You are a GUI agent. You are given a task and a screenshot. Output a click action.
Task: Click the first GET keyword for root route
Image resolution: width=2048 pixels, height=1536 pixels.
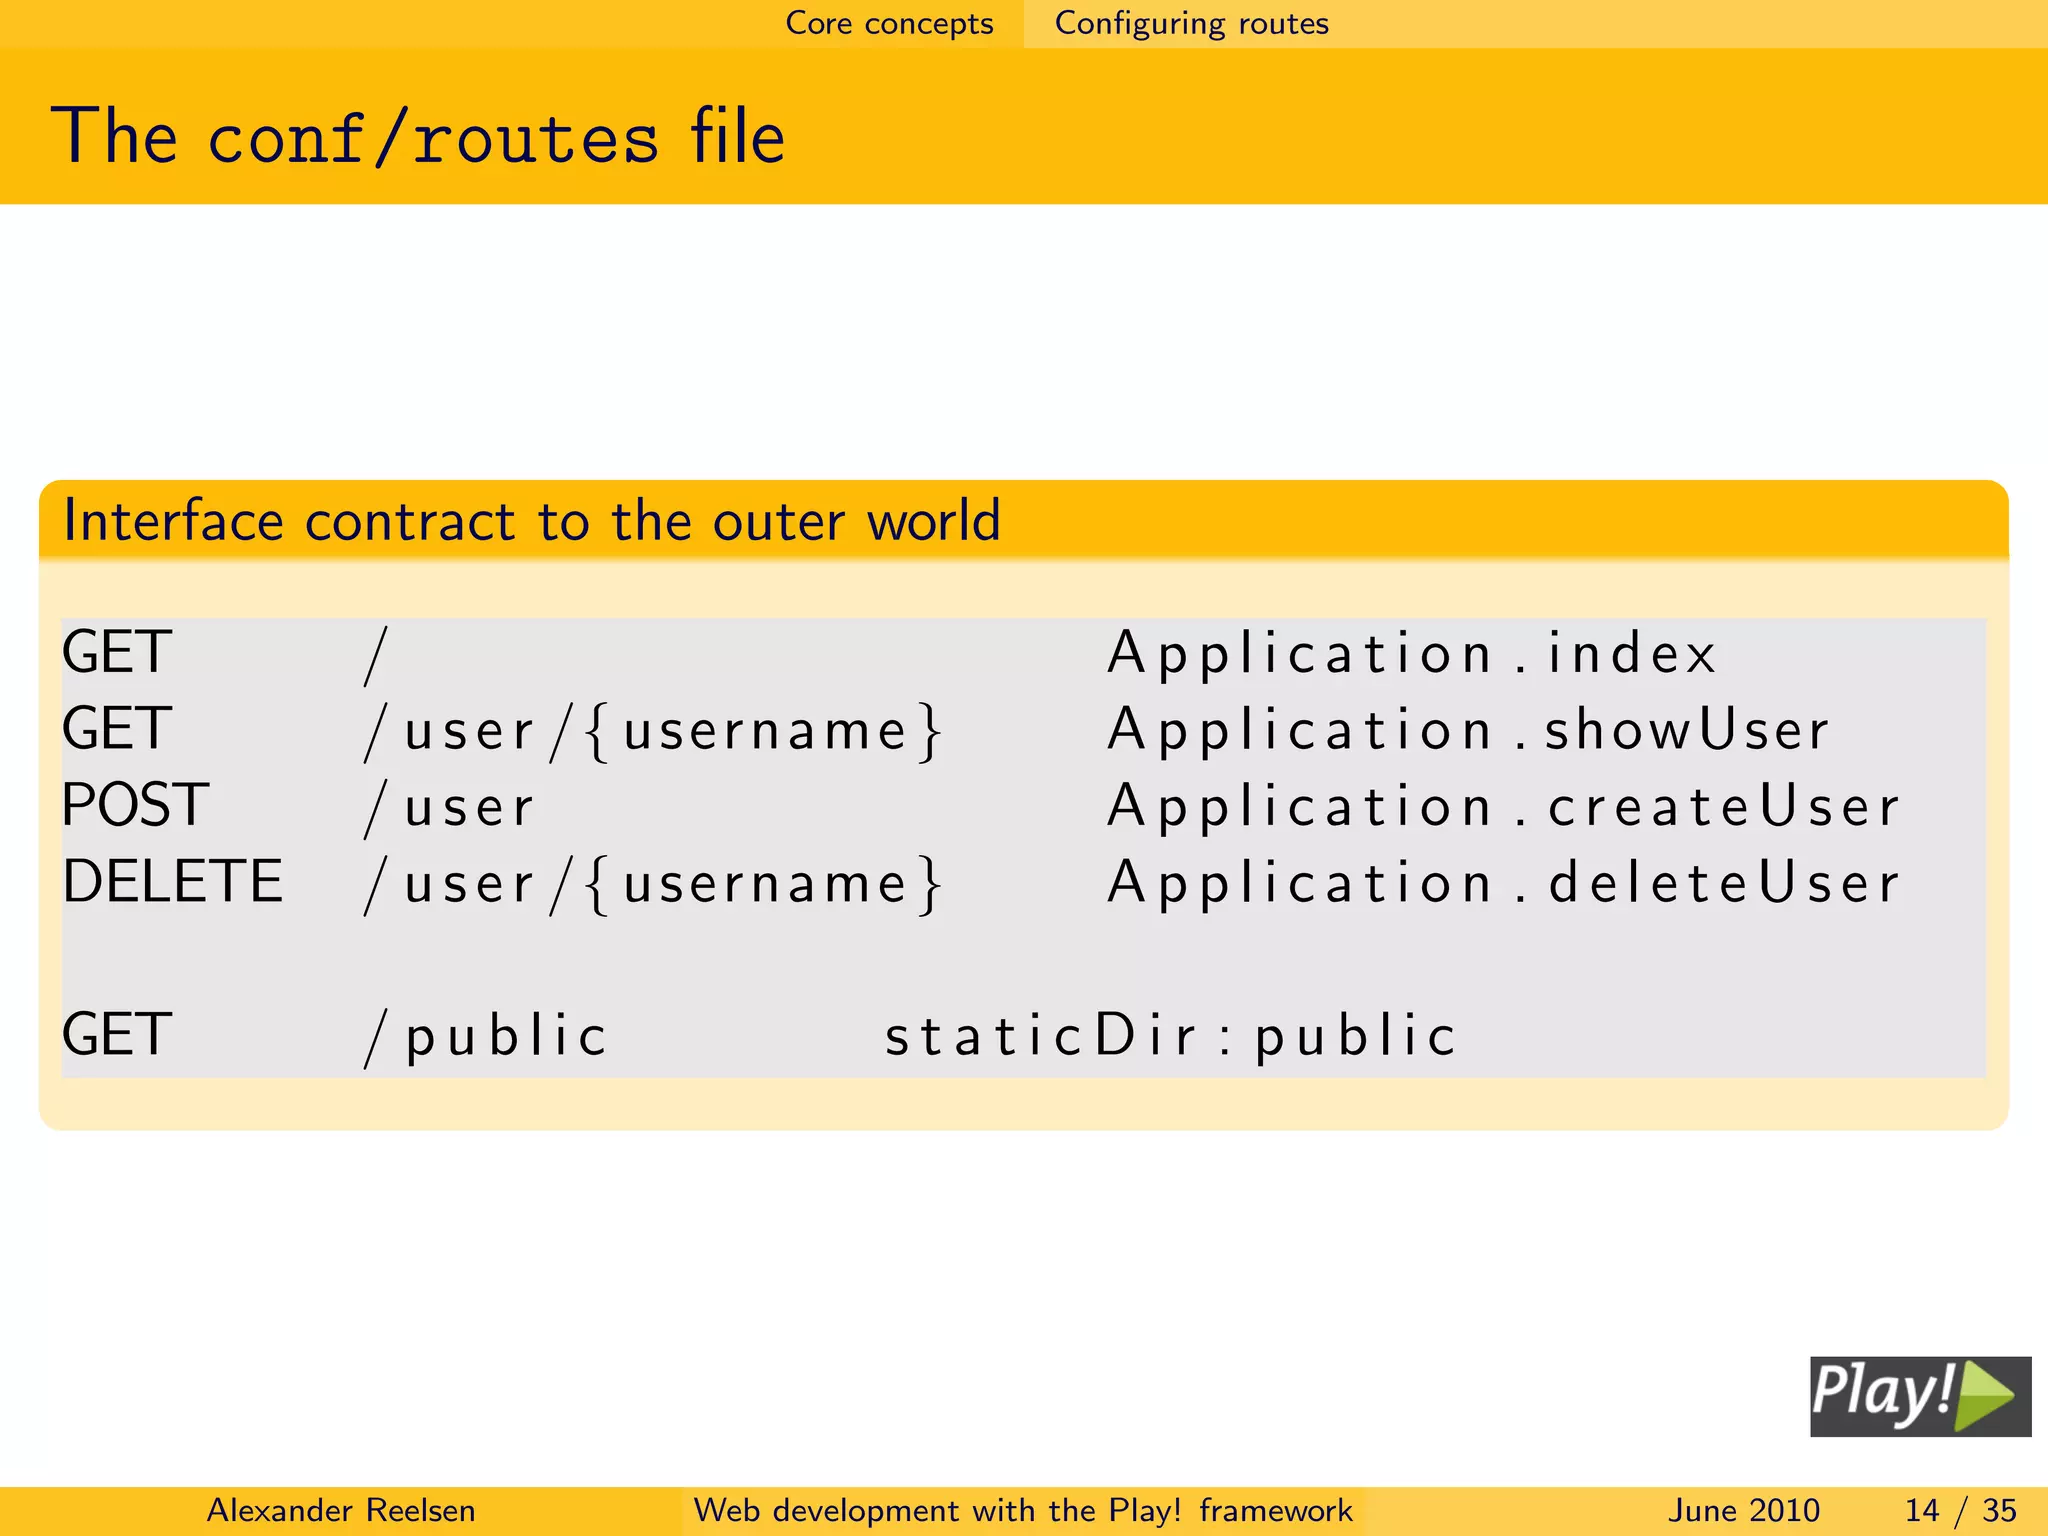(117, 653)
